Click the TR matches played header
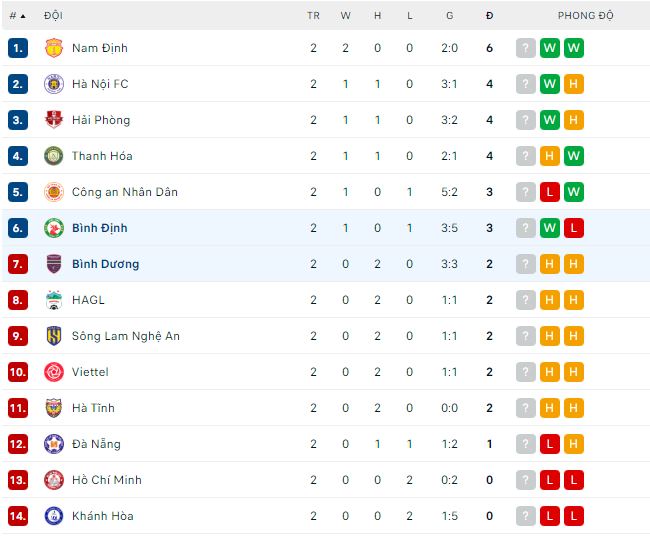 click(x=313, y=16)
